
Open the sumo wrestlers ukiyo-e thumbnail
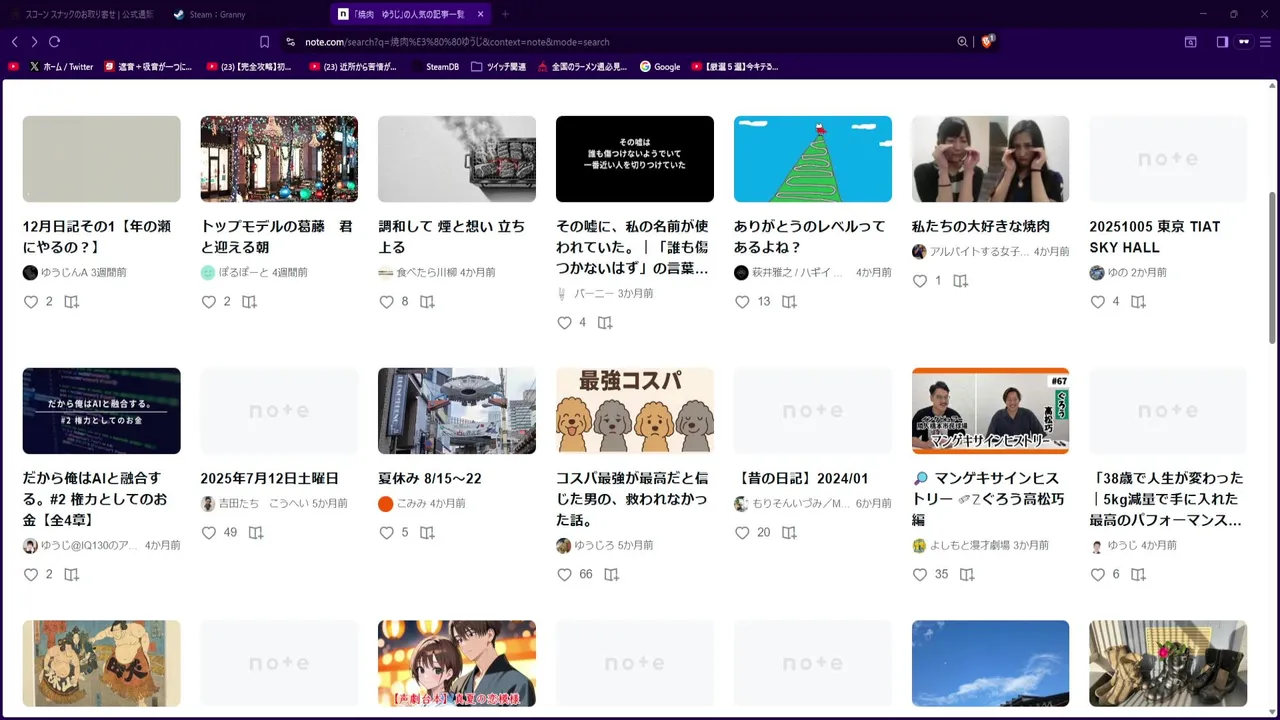point(102,663)
